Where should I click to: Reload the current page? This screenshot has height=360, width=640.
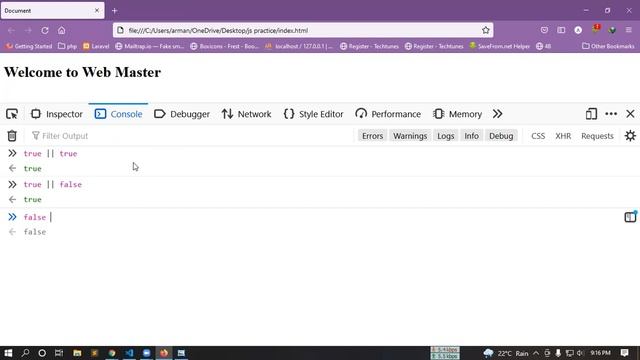pyautogui.click(x=45, y=30)
